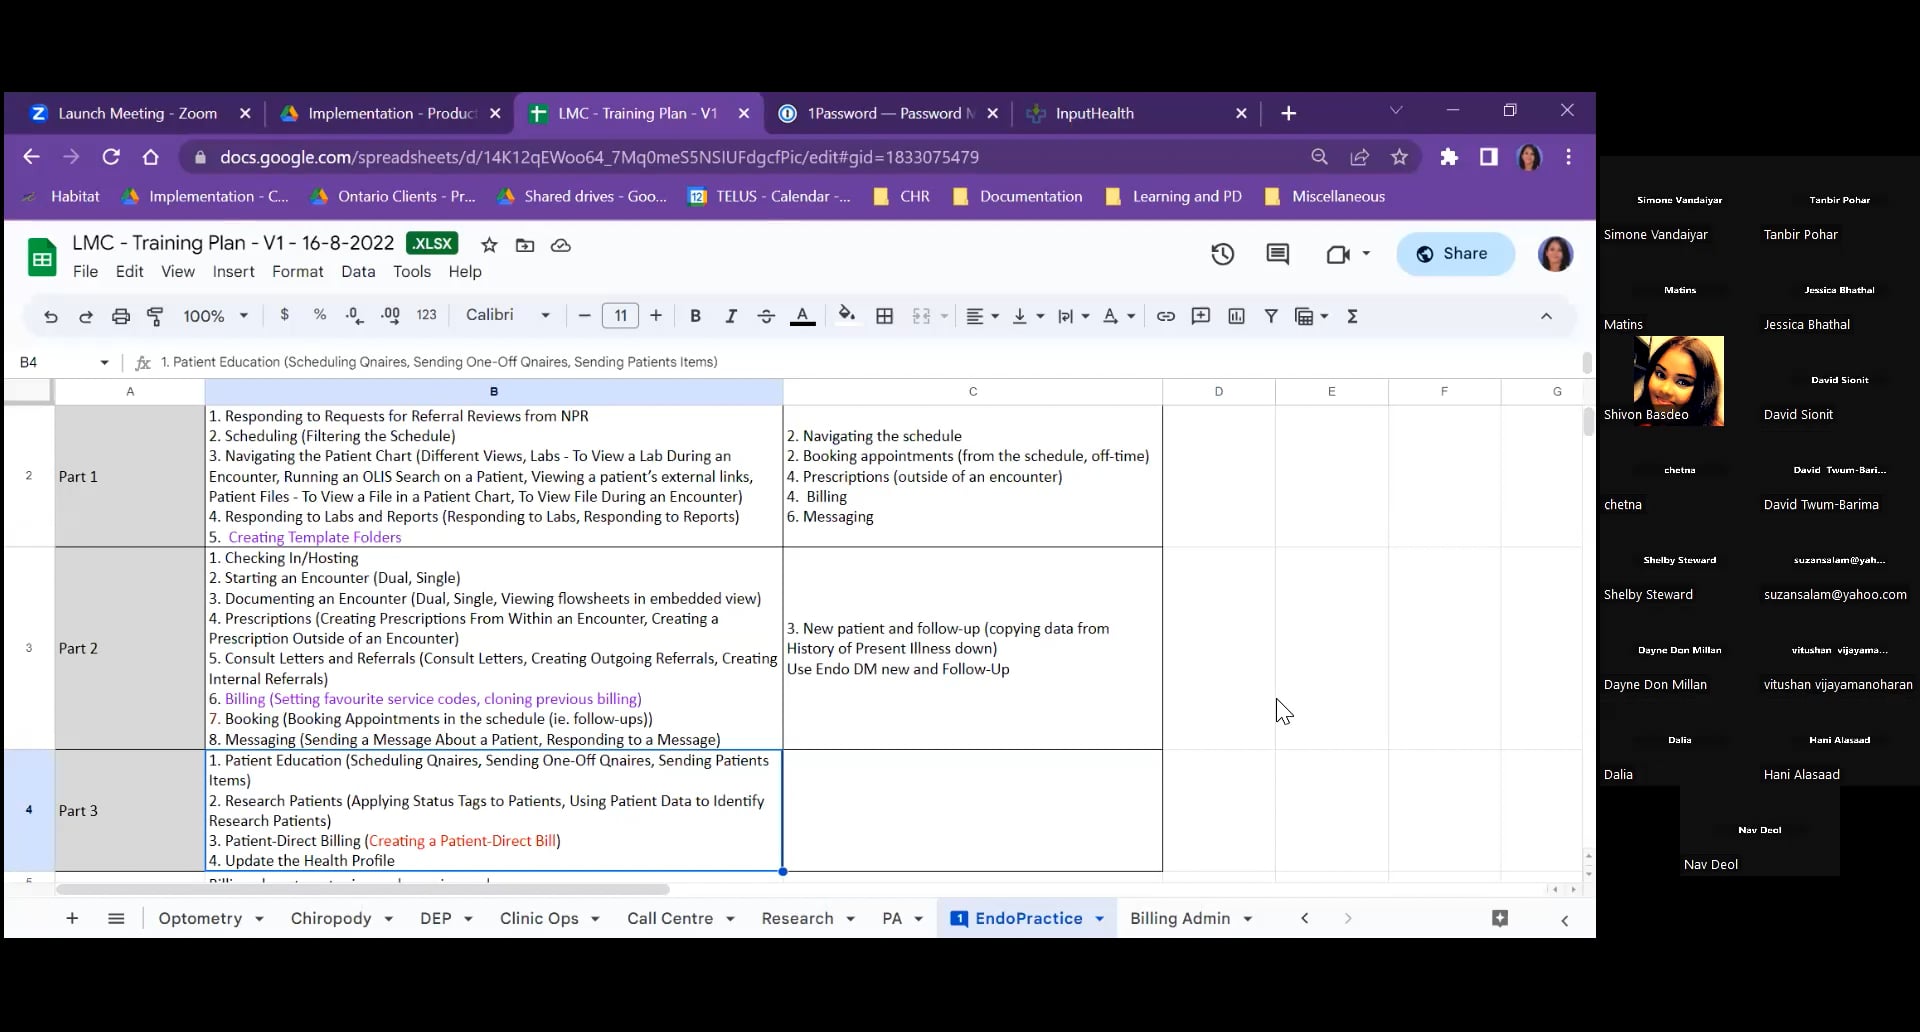Open the comments history icon

click(1277, 254)
